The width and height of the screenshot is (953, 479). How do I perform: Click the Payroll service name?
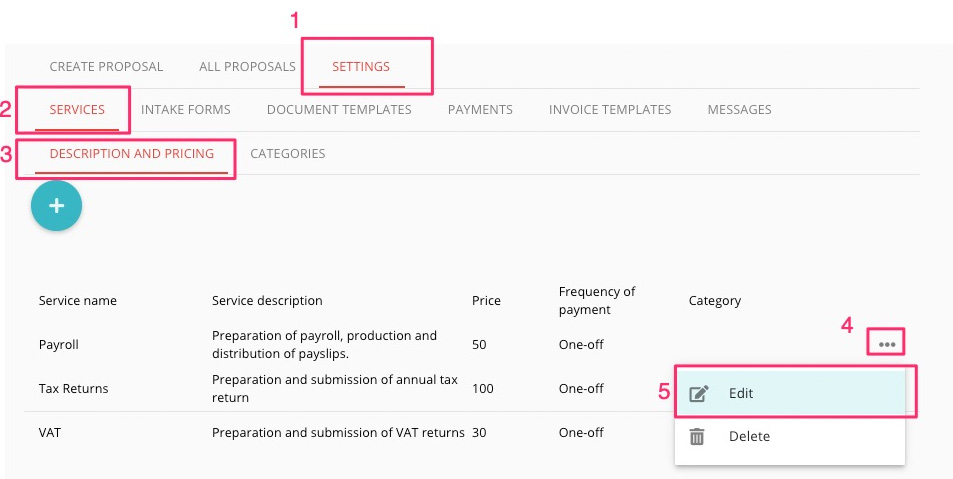click(x=59, y=345)
